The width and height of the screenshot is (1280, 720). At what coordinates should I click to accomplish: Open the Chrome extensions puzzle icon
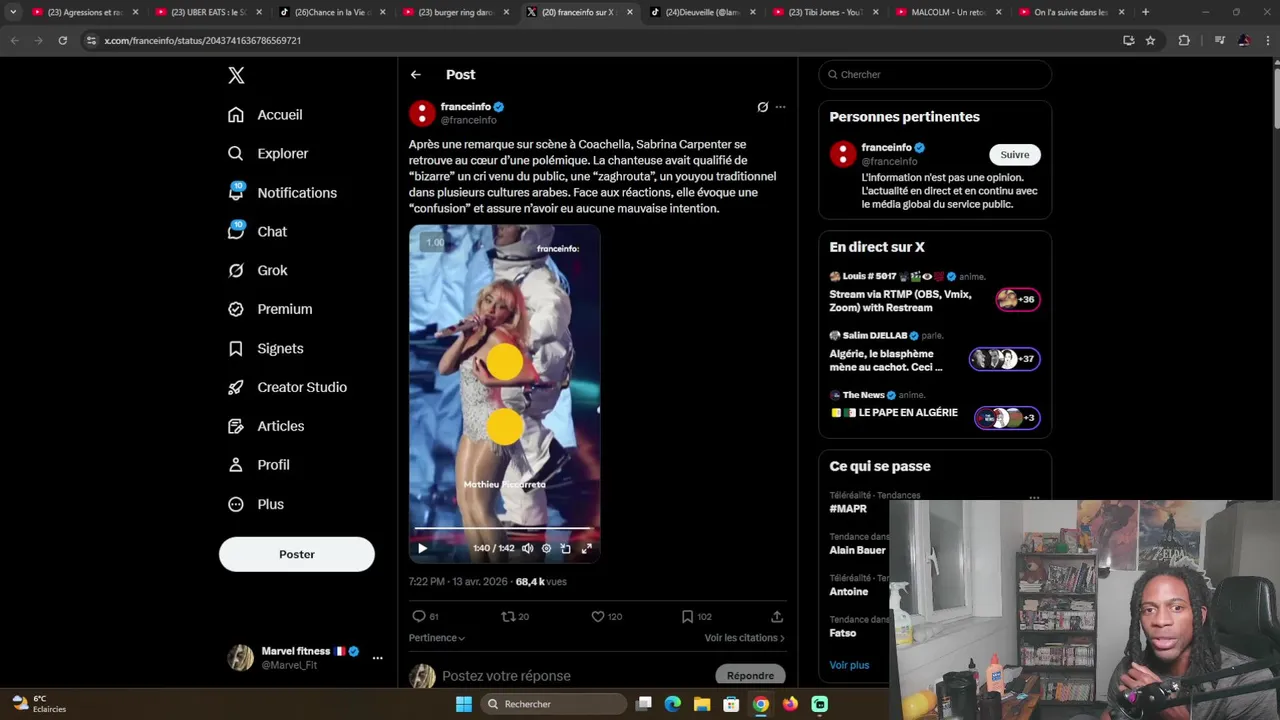coord(1184,40)
